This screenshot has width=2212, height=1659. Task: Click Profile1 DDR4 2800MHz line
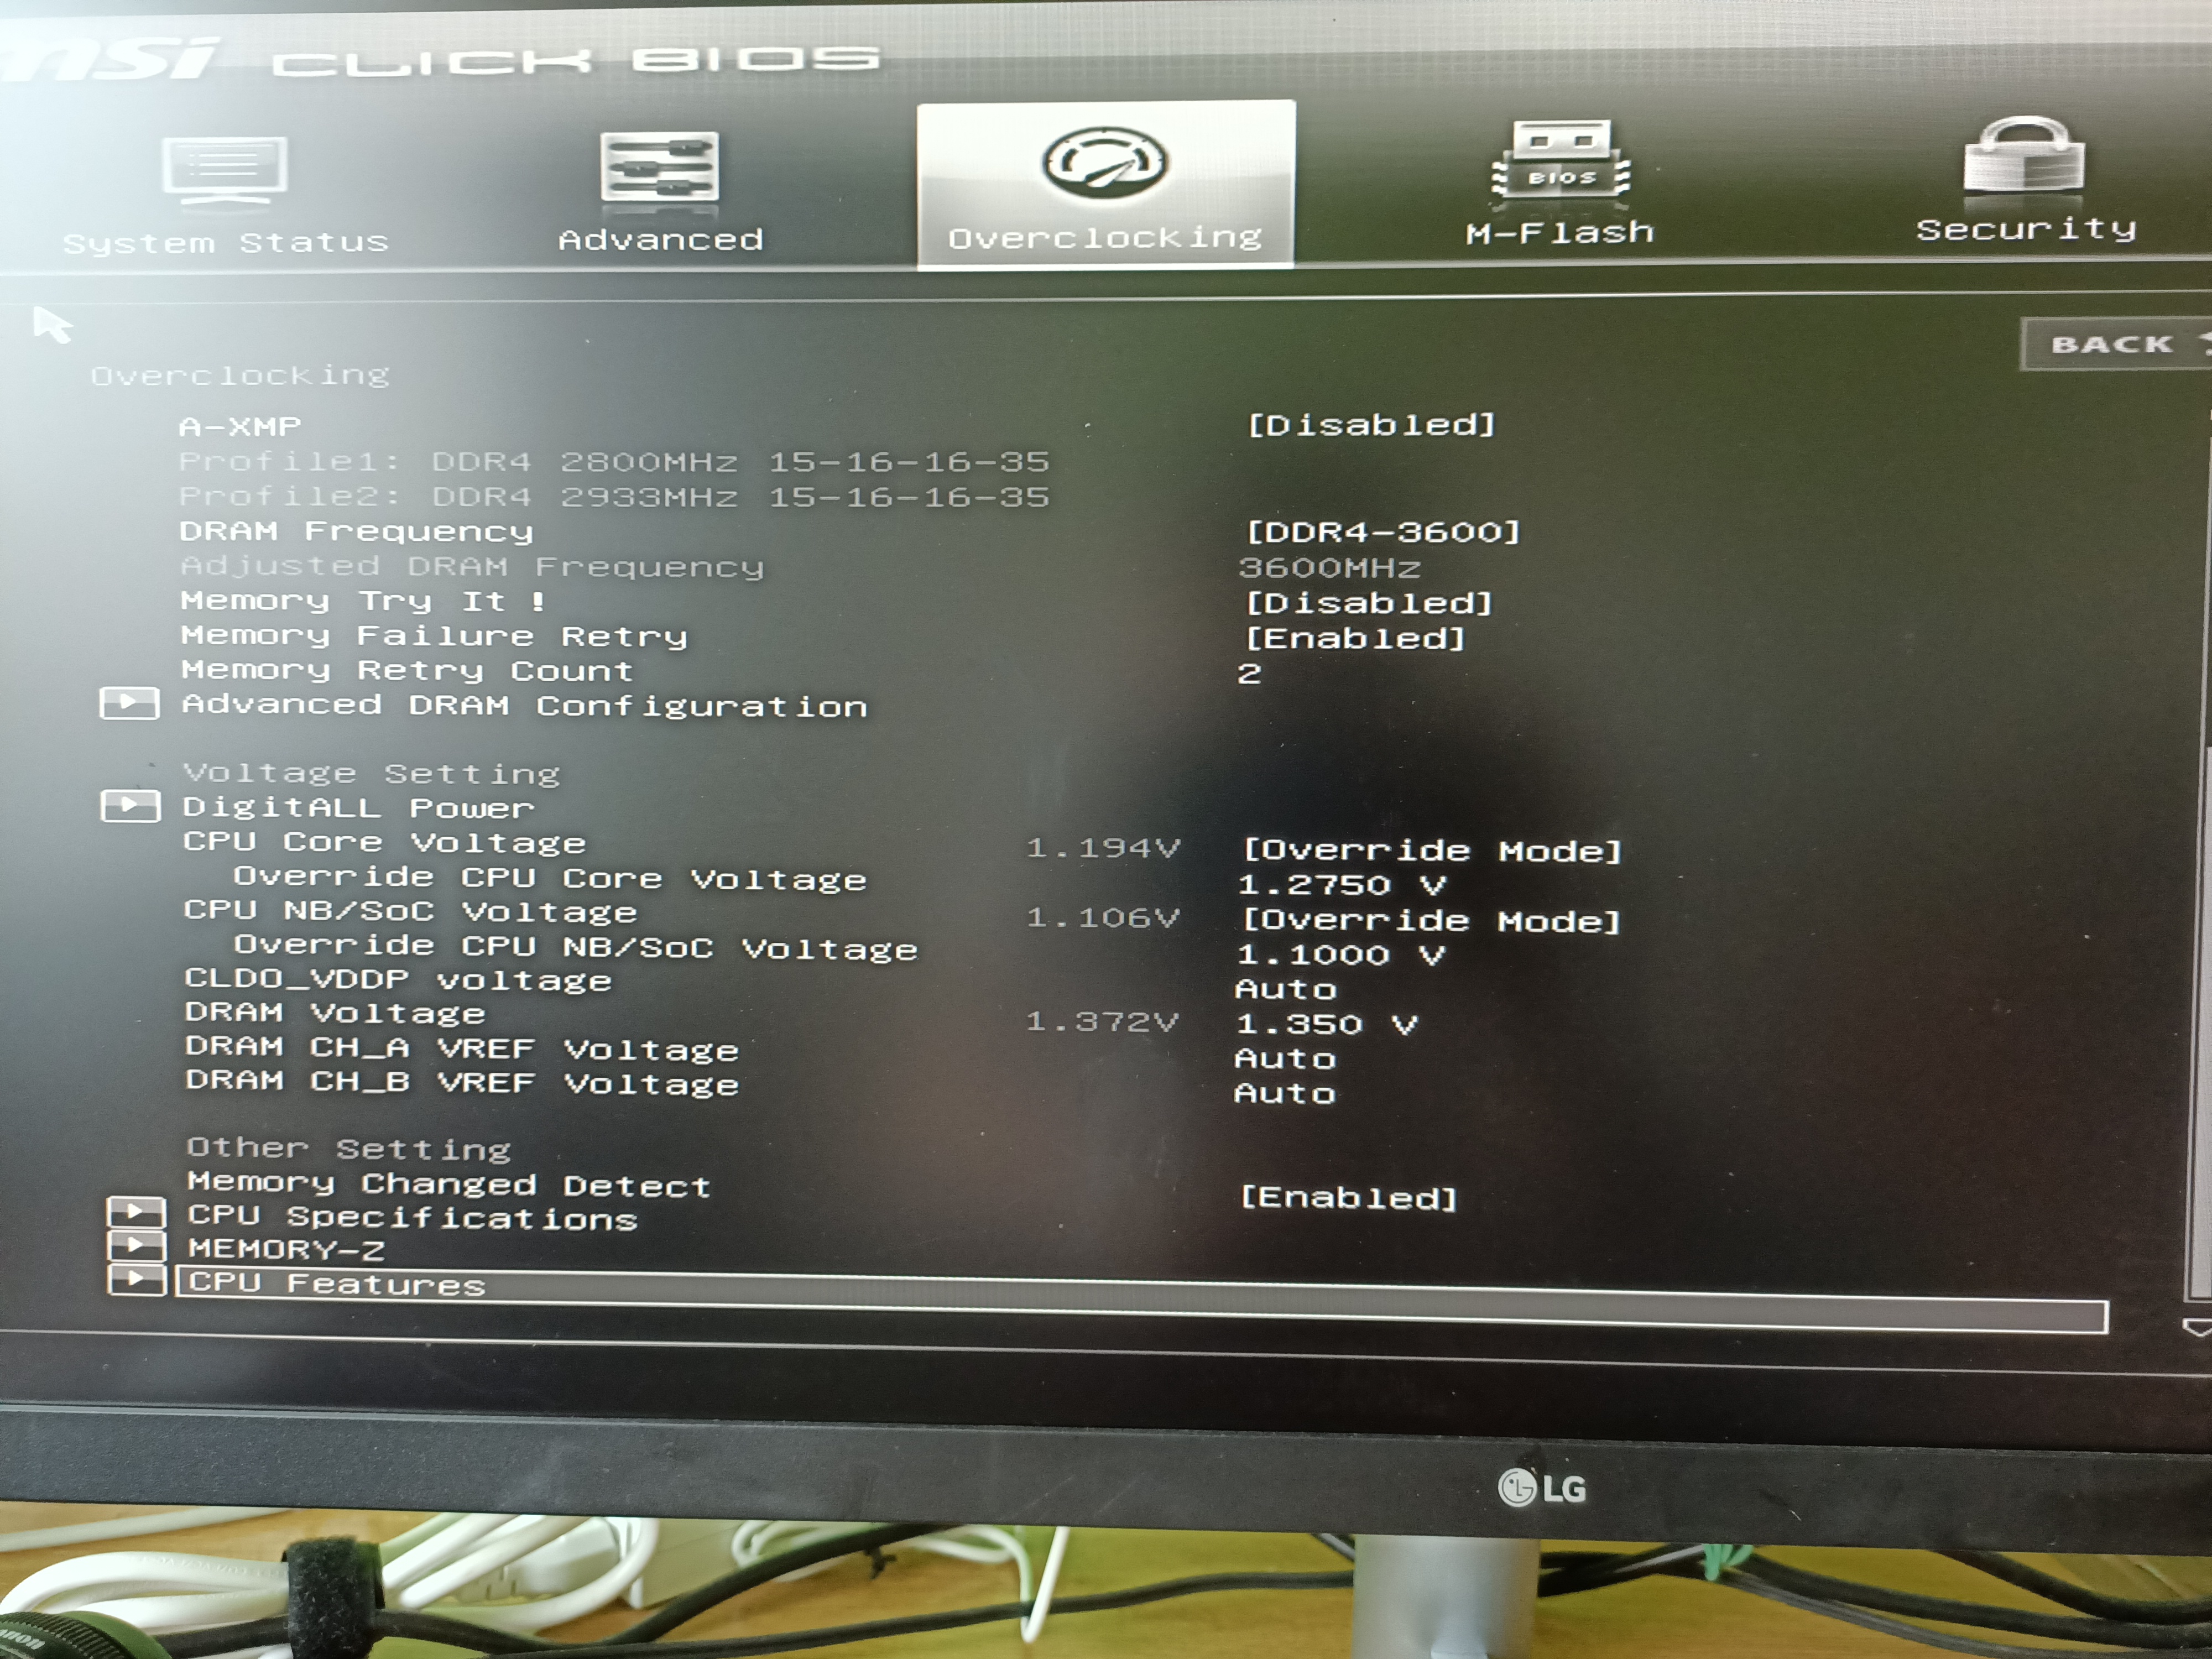pyautogui.click(x=614, y=462)
